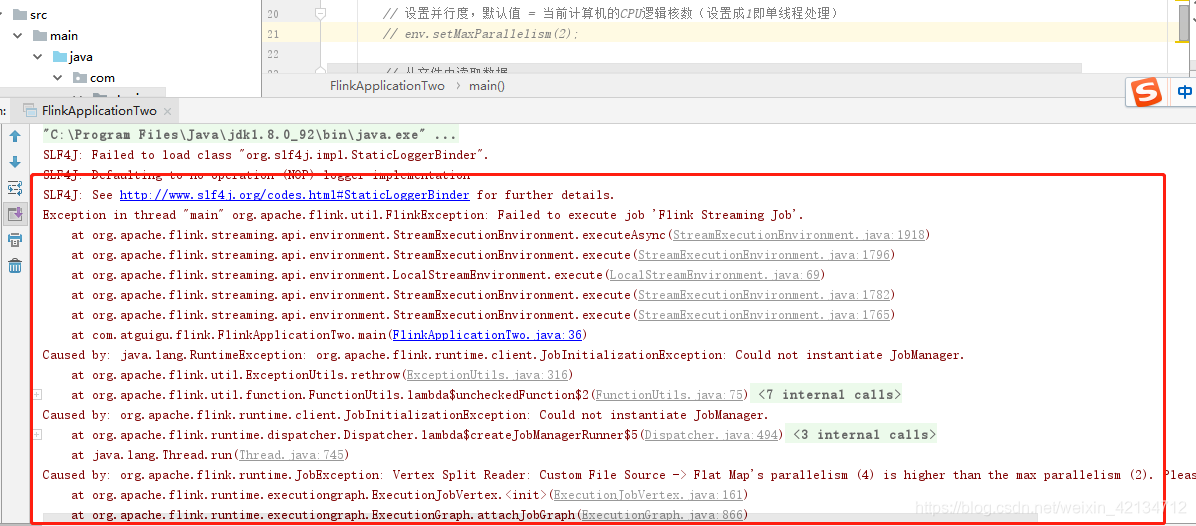
Task: Open LocalStreamEnvironment.java:69 link
Action: 716,274
